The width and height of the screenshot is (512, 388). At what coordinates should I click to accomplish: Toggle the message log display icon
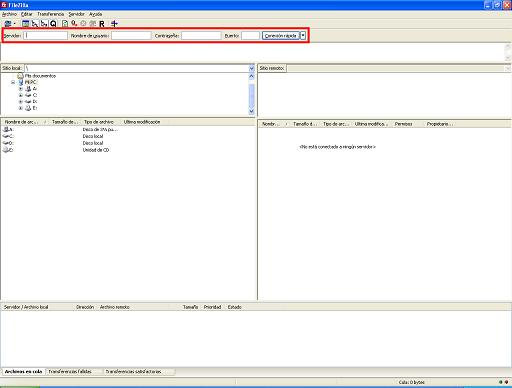pos(25,24)
